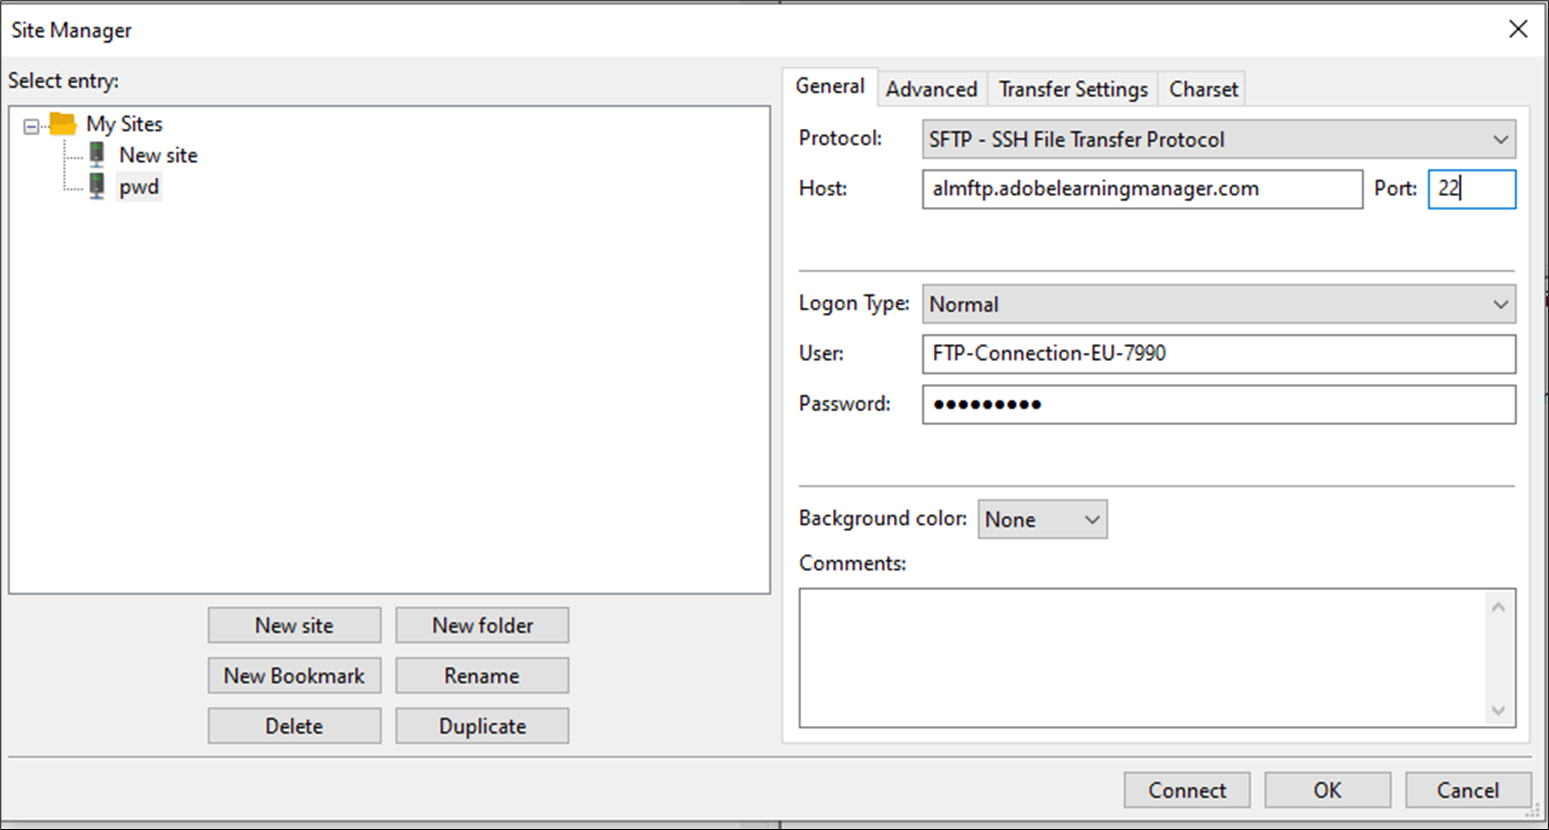
Task: Focus the Password field
Action: click(1218, 405)
